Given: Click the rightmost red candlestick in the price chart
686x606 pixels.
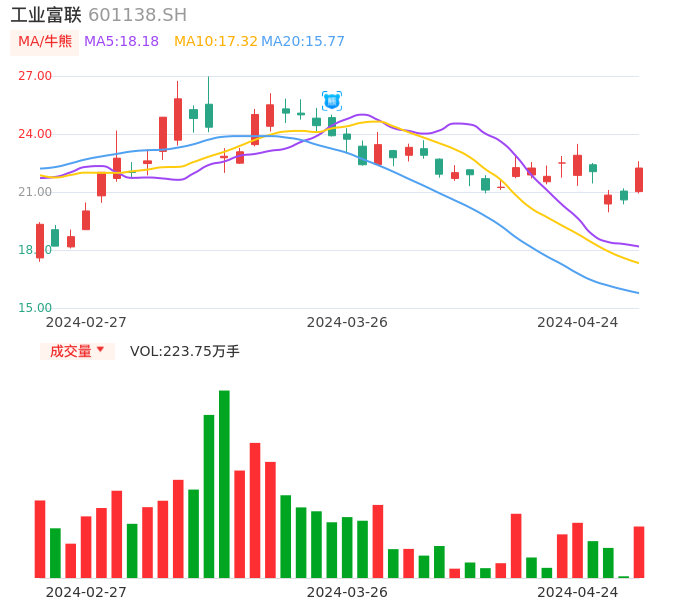Looking at the screenshot, I should [x=639, y=179].
